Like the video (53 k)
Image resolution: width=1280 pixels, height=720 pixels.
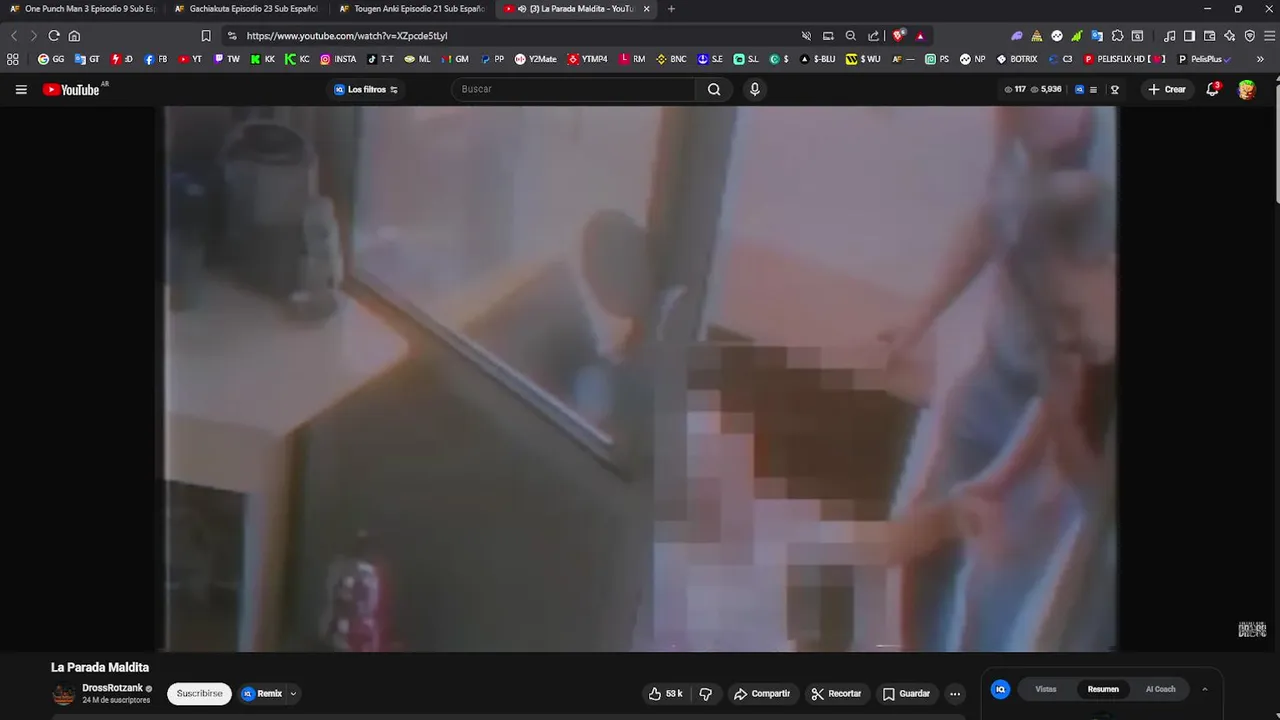pyautogui.click(x=666, y=693)
